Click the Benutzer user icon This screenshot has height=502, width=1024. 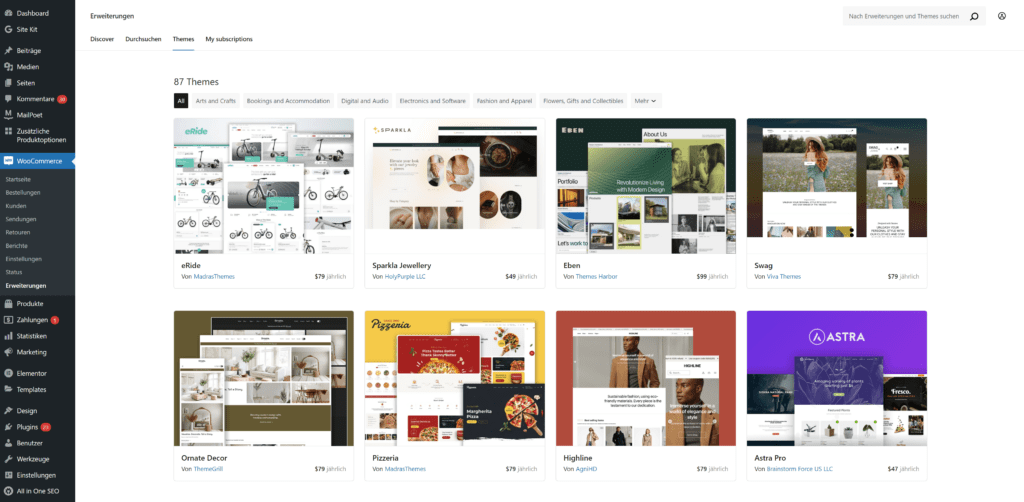point(8,443)
